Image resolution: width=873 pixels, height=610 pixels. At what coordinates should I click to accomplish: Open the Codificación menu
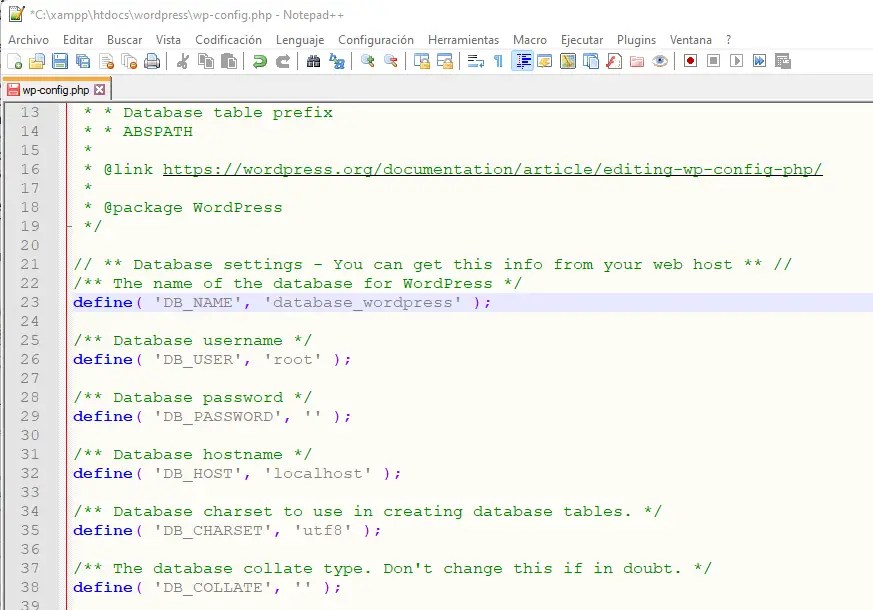228,40
